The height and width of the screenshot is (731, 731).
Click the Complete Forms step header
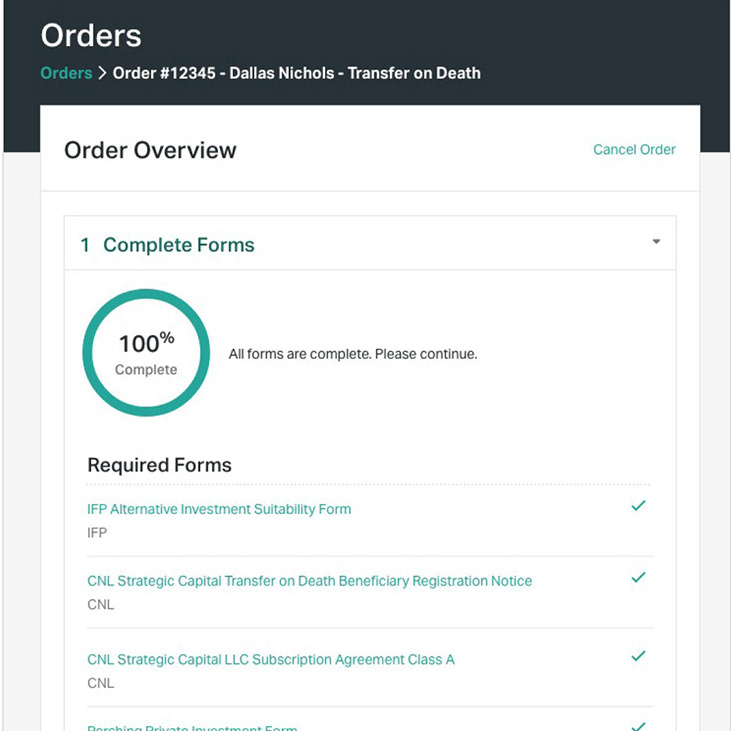click(x=370, y=243)
